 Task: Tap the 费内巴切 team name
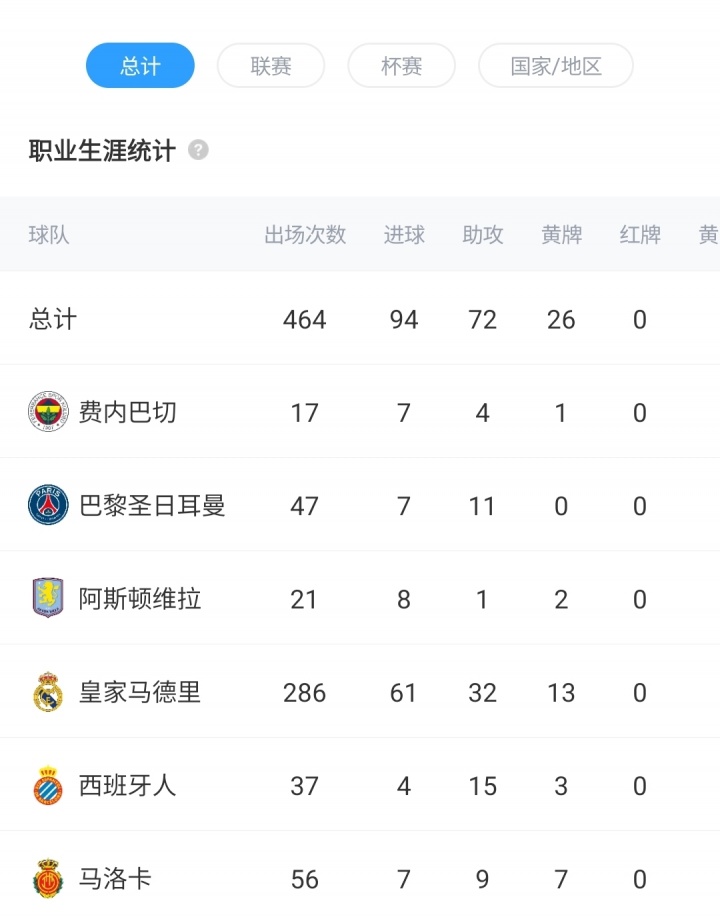pos(127,412)
